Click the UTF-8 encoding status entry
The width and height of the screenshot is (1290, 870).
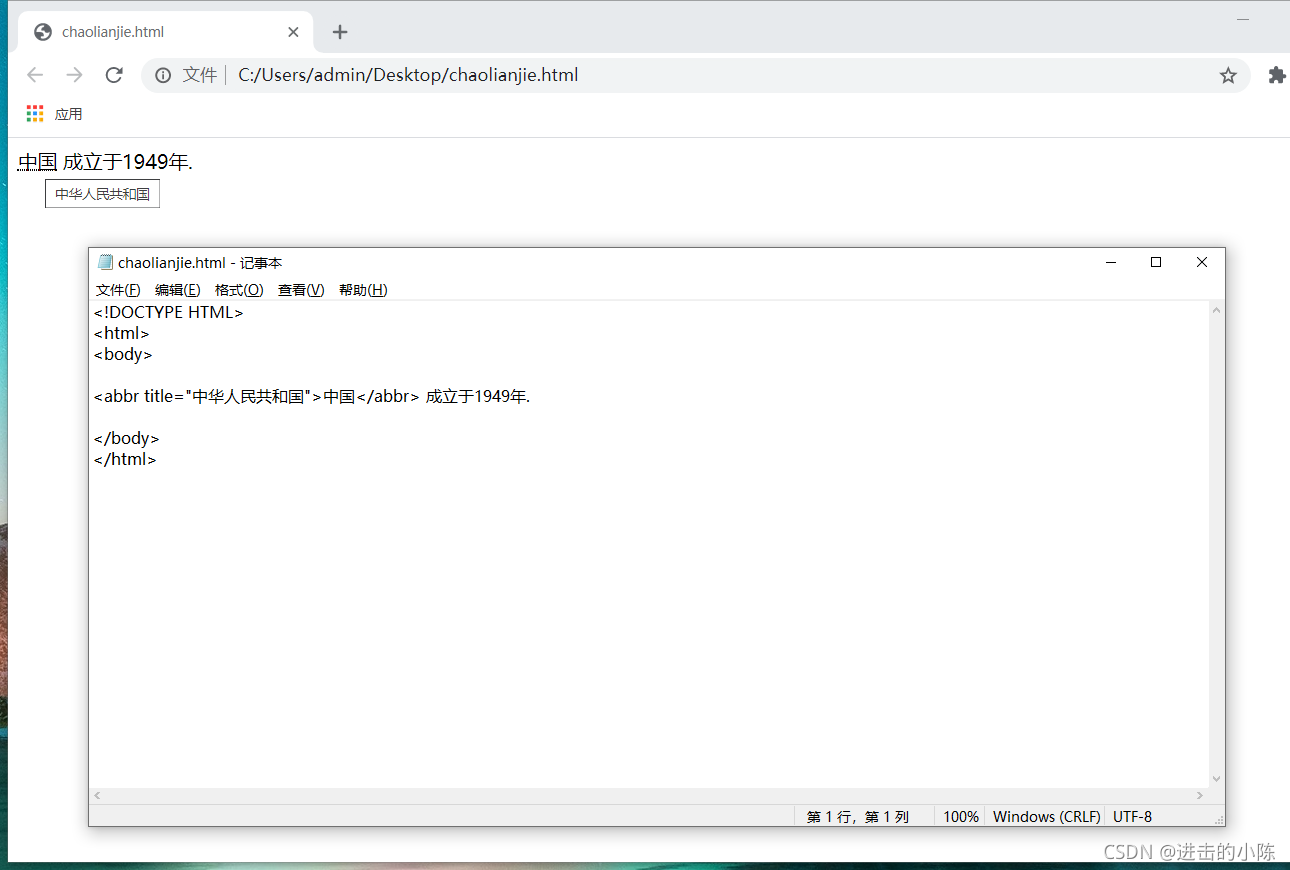pos(1133,817)
